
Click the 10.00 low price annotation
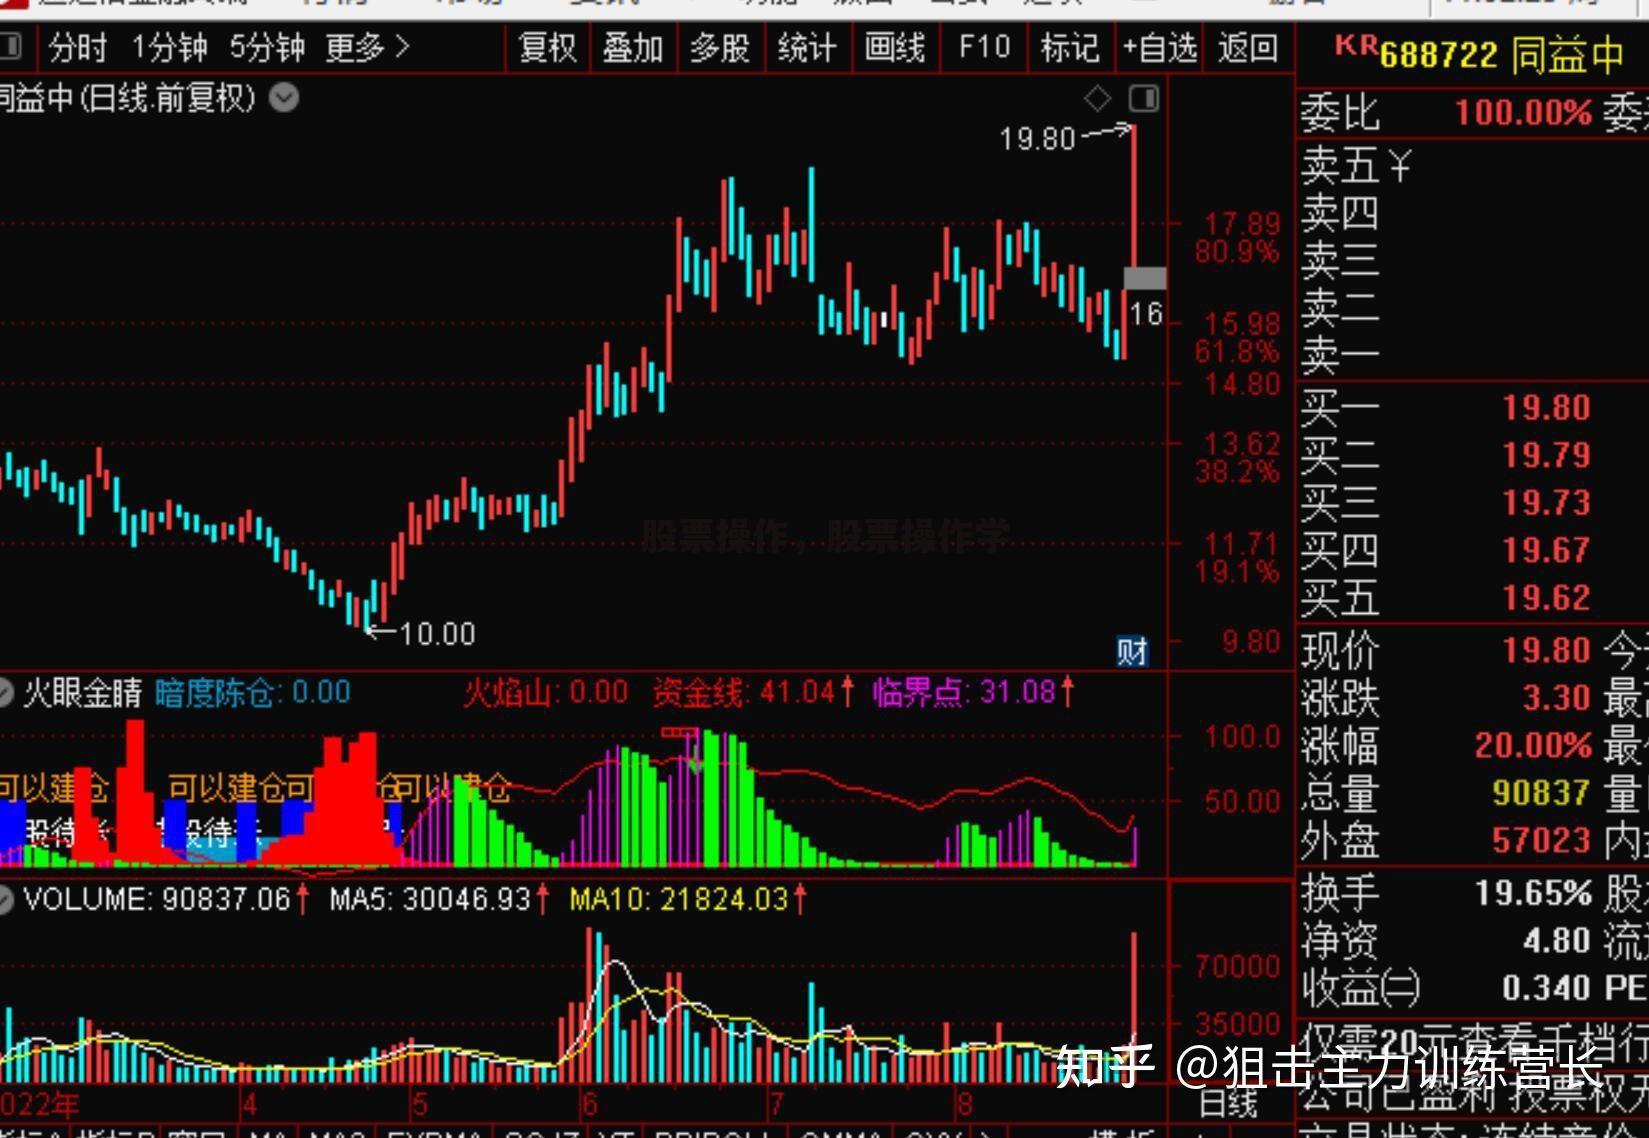(437, 634)
